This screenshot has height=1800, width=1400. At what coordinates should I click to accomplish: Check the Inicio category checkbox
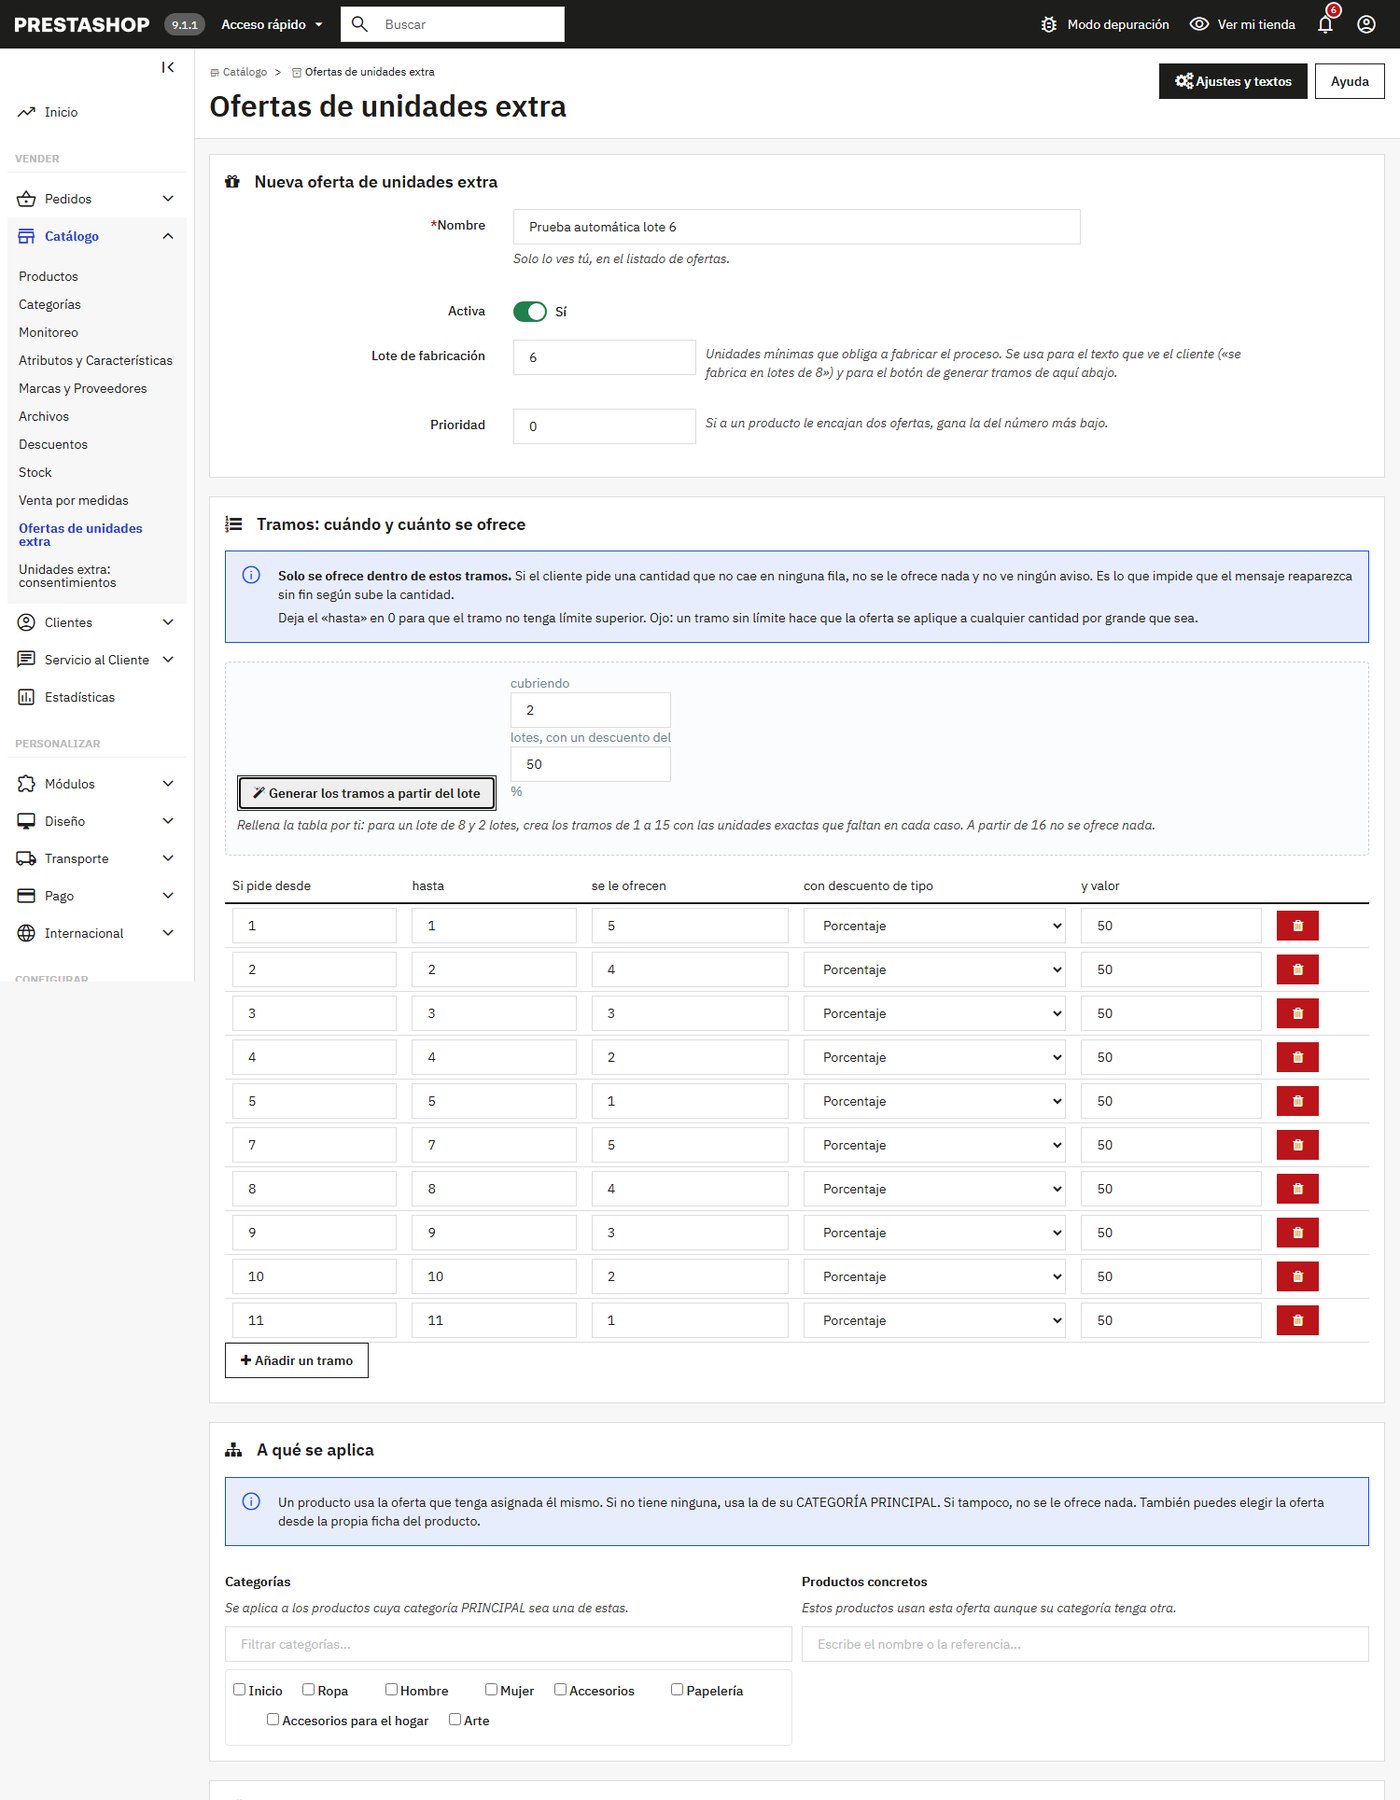[x=239, y=1690]
